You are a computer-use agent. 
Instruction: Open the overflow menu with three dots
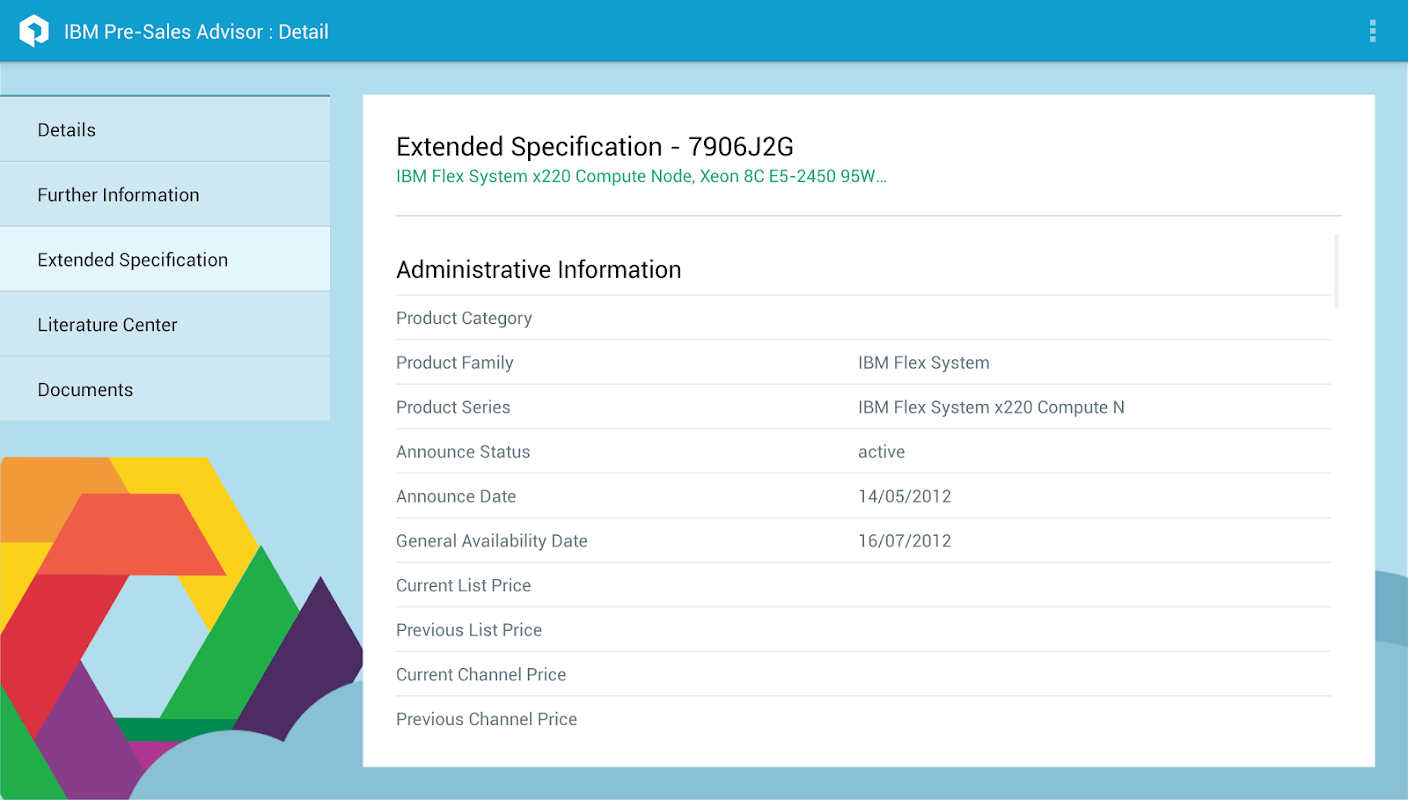click(x=1373, y=31)
